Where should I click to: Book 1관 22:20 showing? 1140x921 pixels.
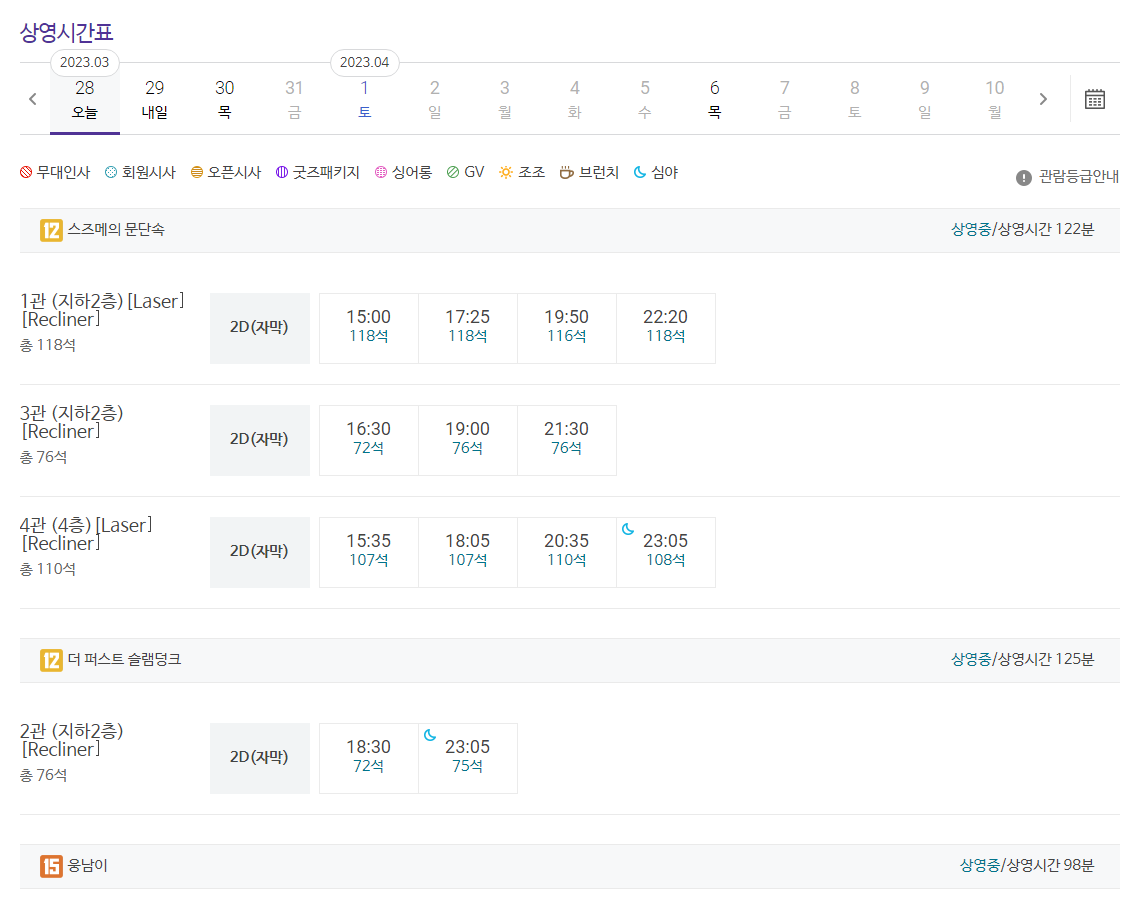pos(665,328)
